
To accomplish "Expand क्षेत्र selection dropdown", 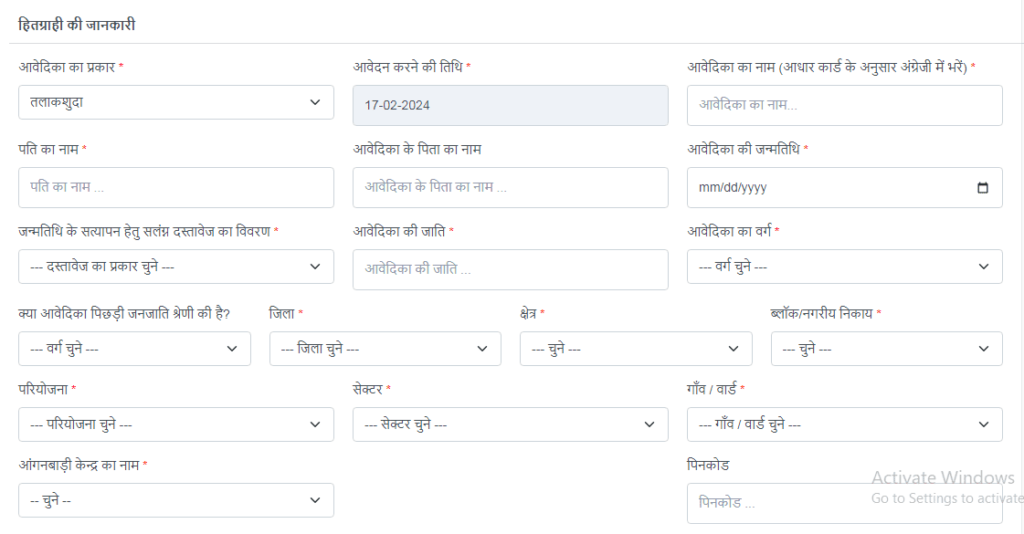I will tap(635, 349).
